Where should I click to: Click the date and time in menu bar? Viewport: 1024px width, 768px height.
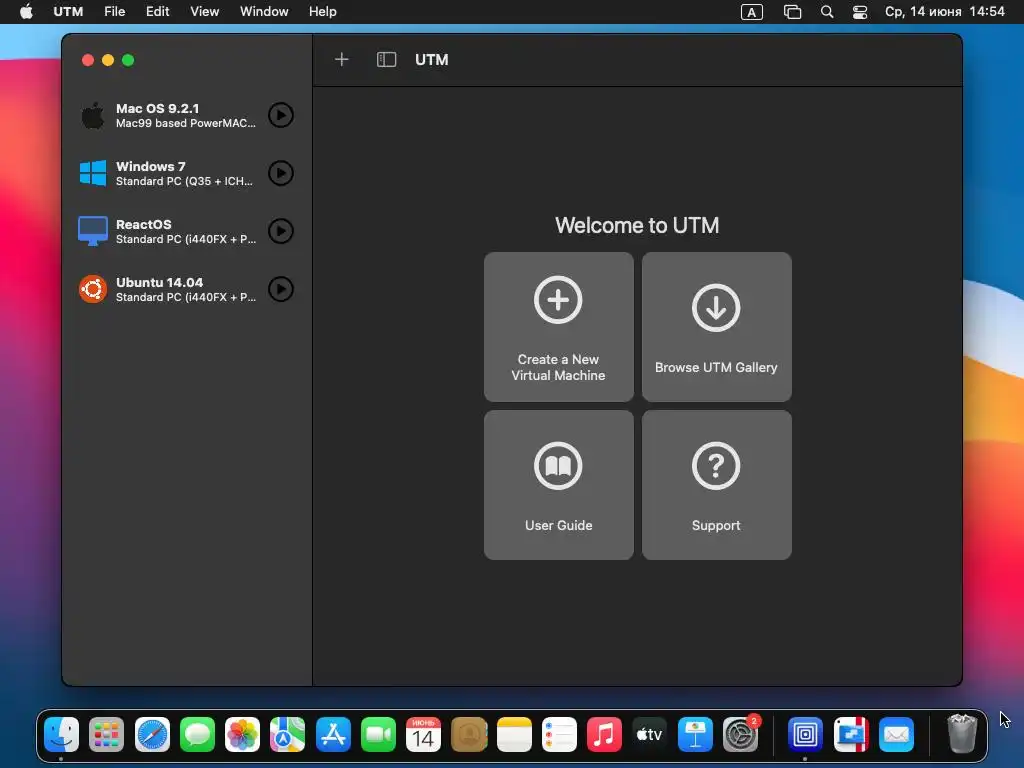pos(944,12)
